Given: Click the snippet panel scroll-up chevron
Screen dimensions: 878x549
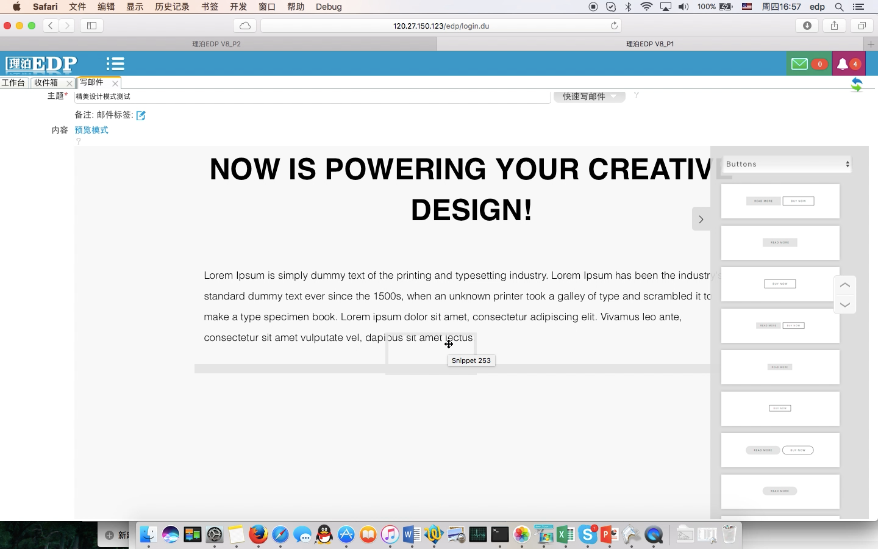Looking at the screenshot, I should [x=845, y=285].
